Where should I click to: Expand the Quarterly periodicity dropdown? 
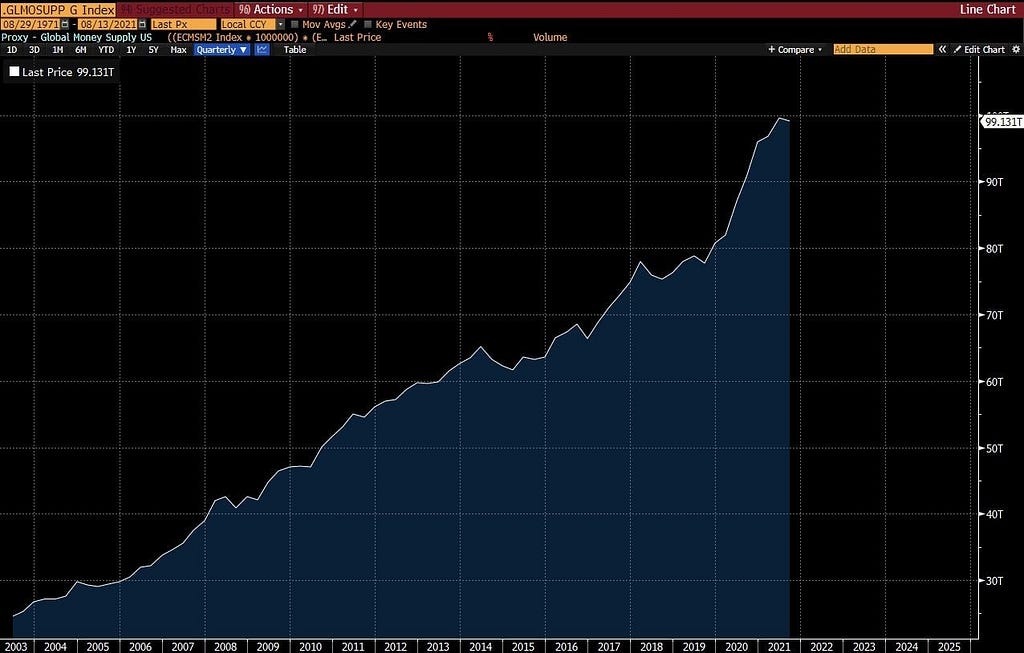pos(222,50)
